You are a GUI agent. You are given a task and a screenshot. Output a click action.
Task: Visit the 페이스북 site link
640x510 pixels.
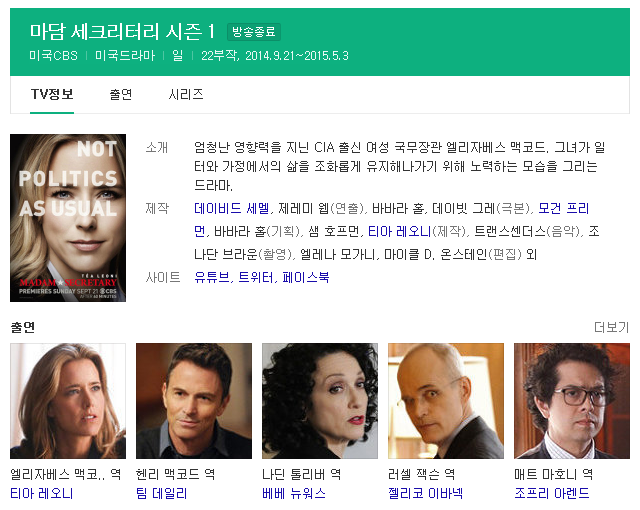(x=306, y=277)
